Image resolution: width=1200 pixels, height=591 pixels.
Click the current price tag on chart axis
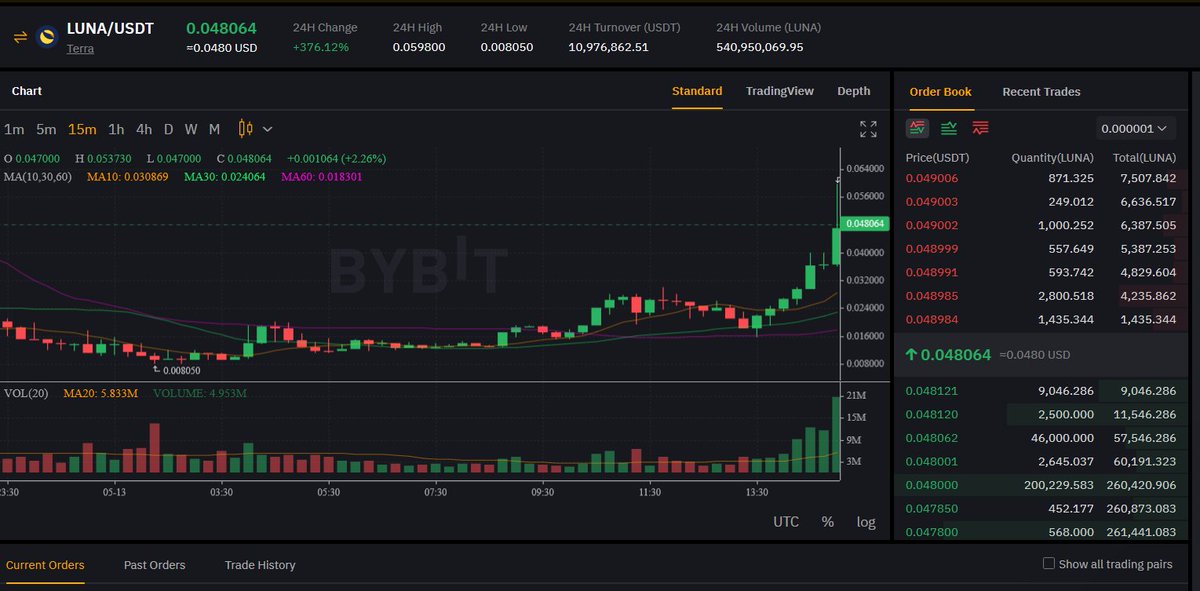click(x=865, y=224)
